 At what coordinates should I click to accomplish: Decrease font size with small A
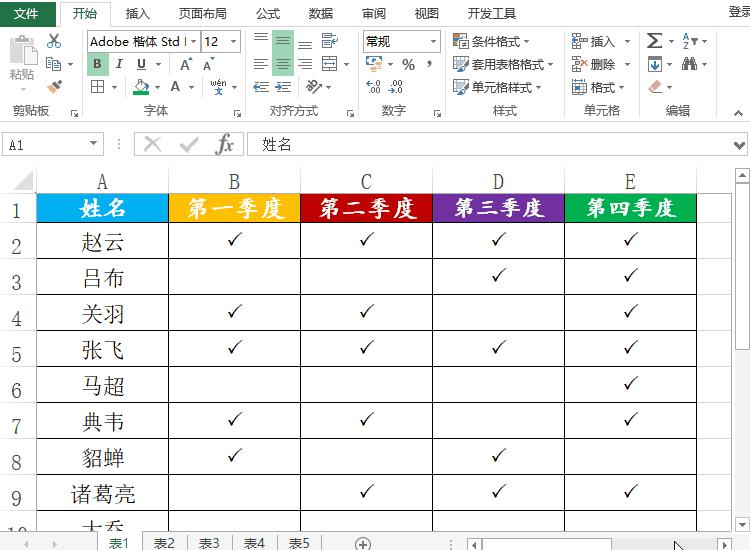tap(208, 64)
